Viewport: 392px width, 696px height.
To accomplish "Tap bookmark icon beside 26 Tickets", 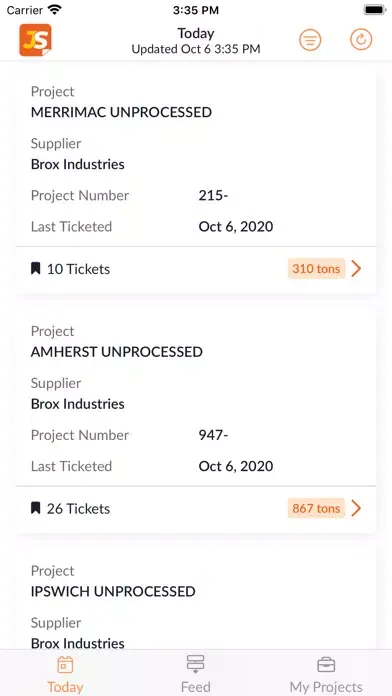I will pyautogui.click(x=36, y=508).
